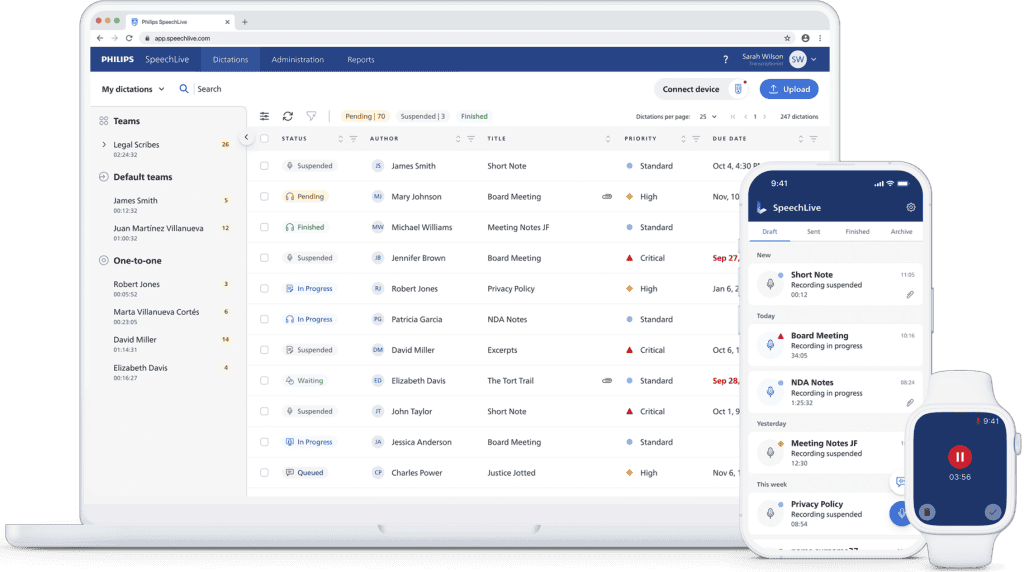Image resolution: width=1024 pixels, height=572 pixels.
Task: Collapse the sidebar with chevron handle
Action: click(246, 137)
